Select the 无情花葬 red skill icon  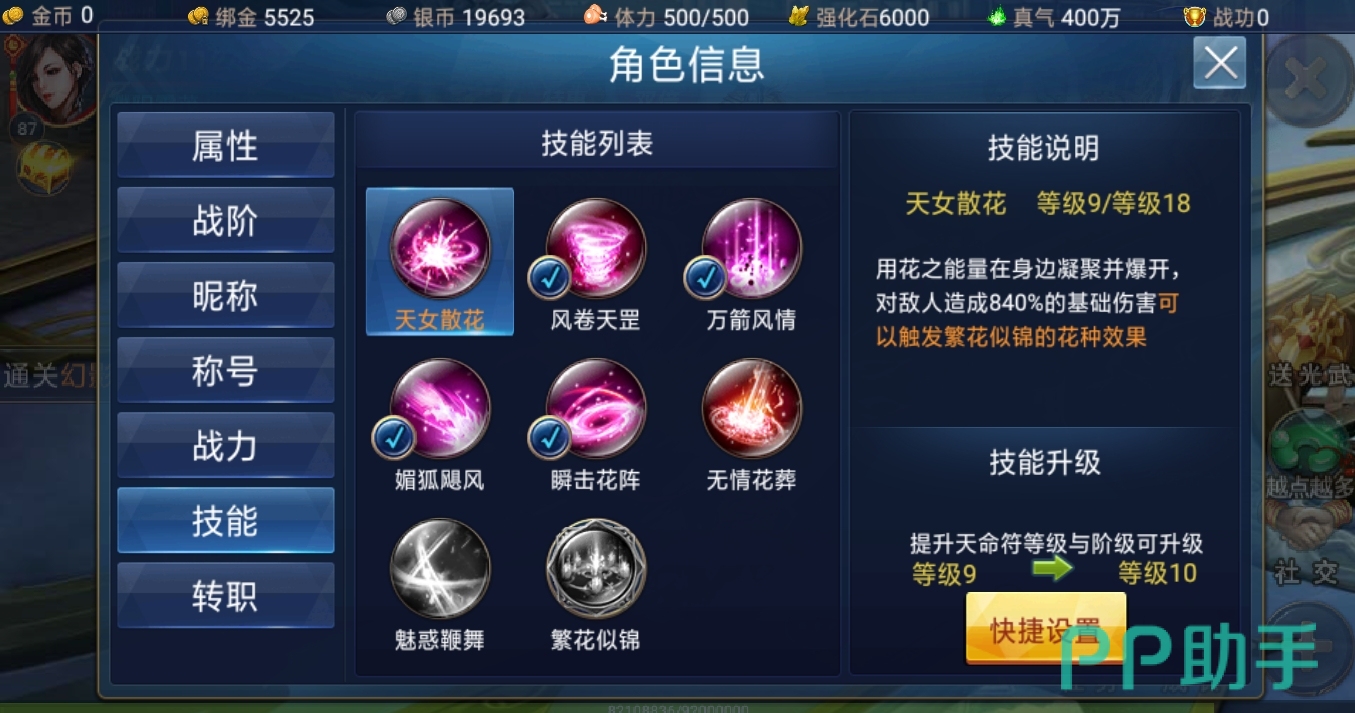(x=752, y=408)
